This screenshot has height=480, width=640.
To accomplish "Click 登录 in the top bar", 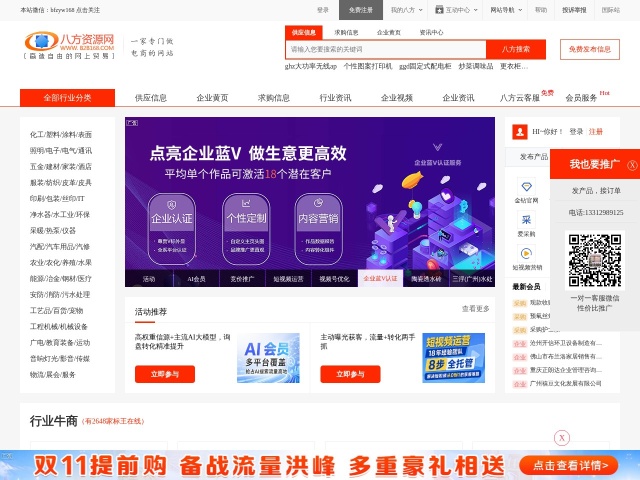I will click(322, 10).
